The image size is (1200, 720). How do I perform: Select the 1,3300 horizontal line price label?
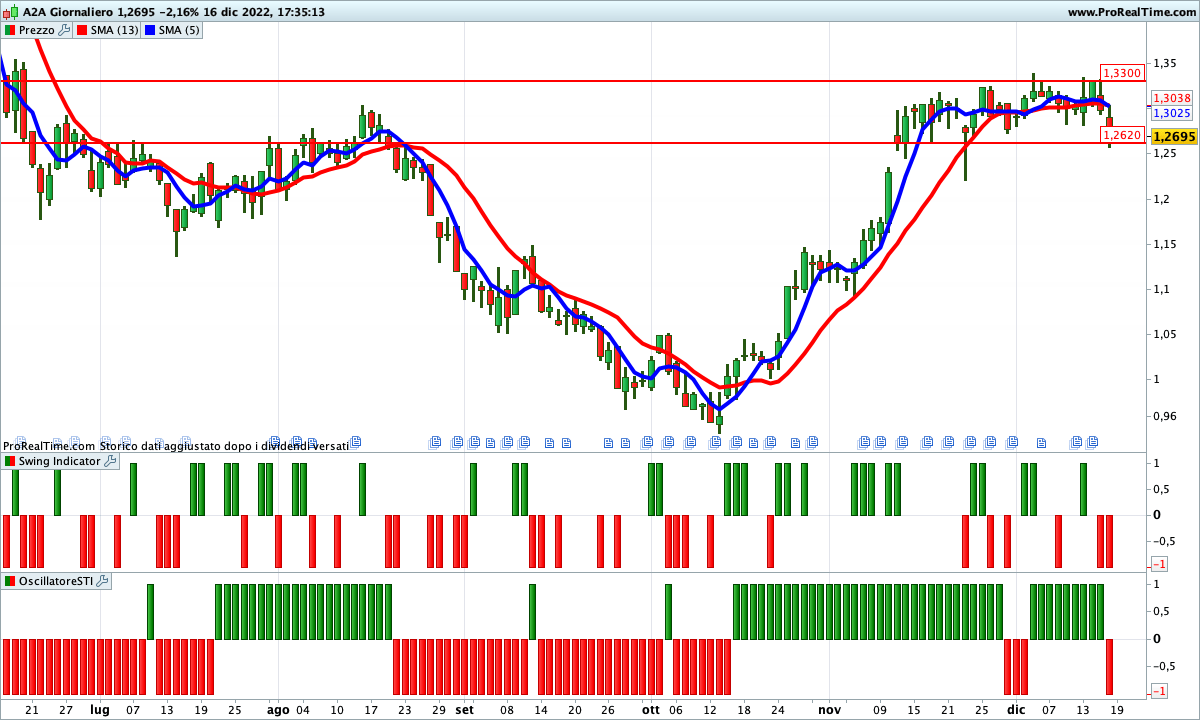pos(1121,73)
